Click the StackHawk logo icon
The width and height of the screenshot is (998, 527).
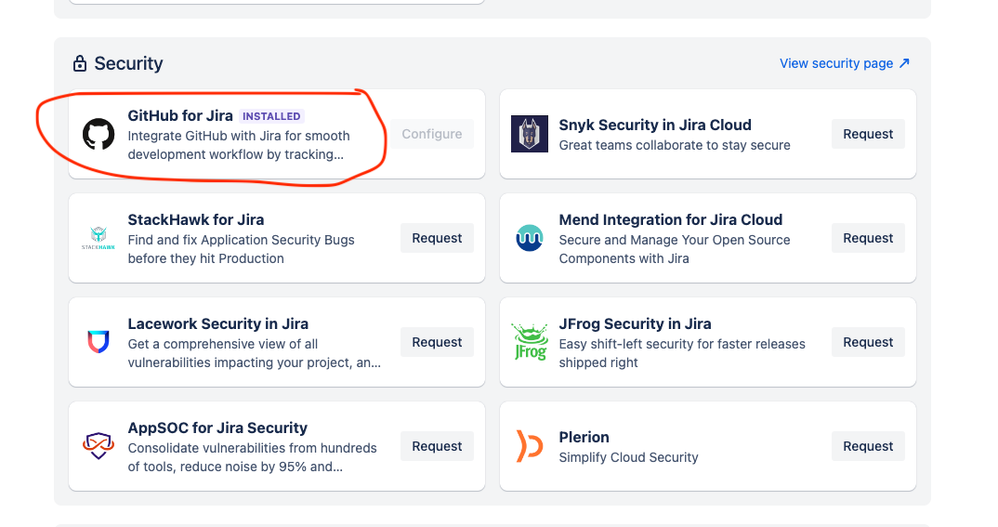pos(99,238)
